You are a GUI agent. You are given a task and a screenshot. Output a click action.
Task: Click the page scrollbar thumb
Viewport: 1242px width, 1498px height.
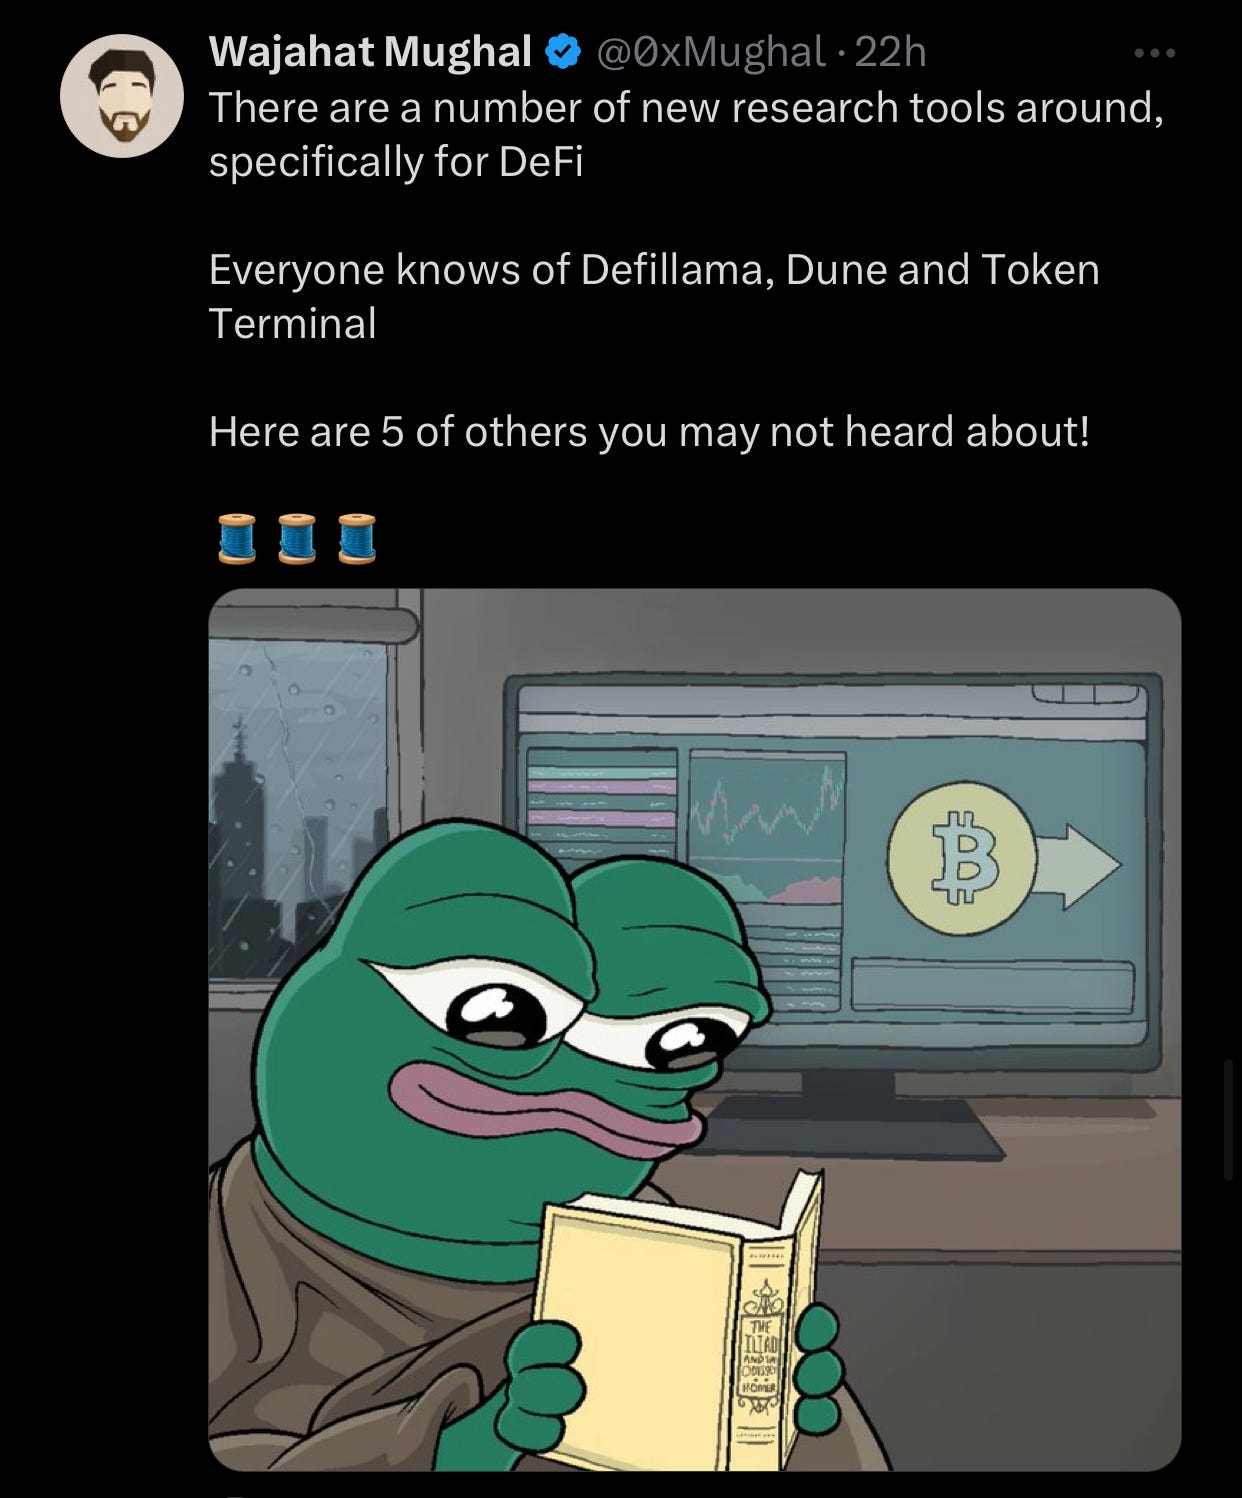[1229, 1119]
